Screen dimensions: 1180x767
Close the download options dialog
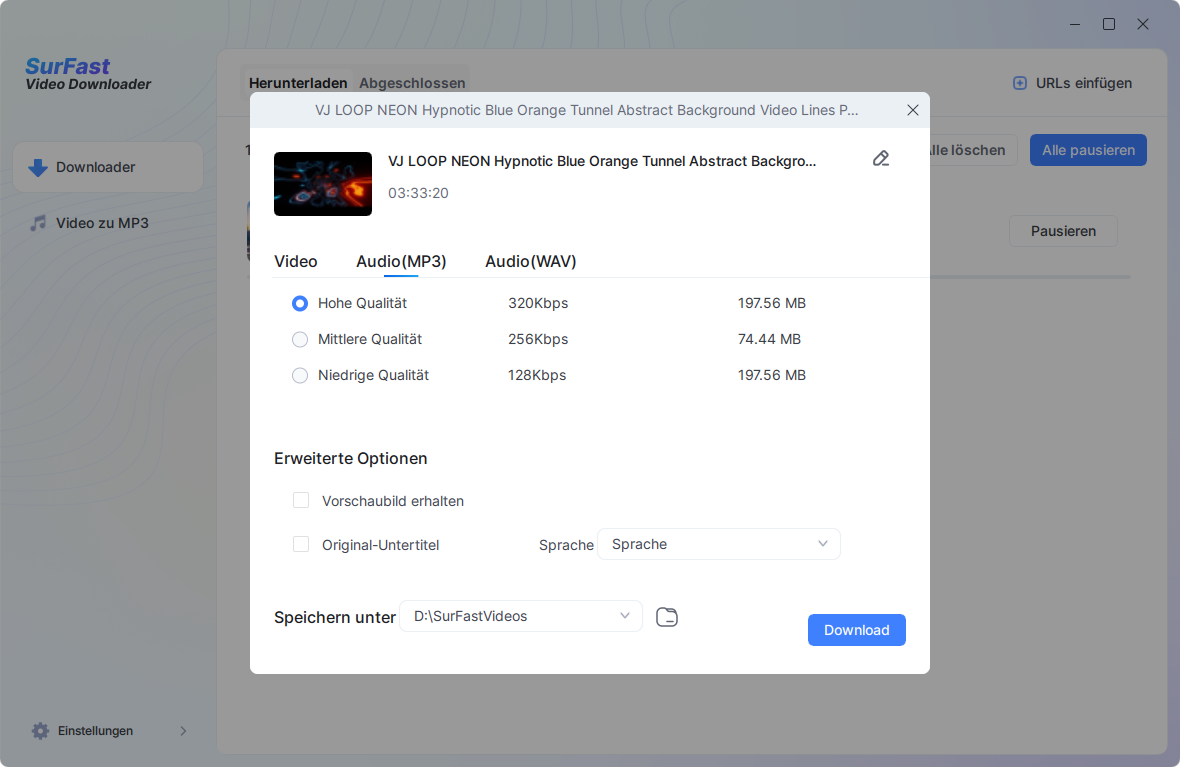(x=912, y=110)
